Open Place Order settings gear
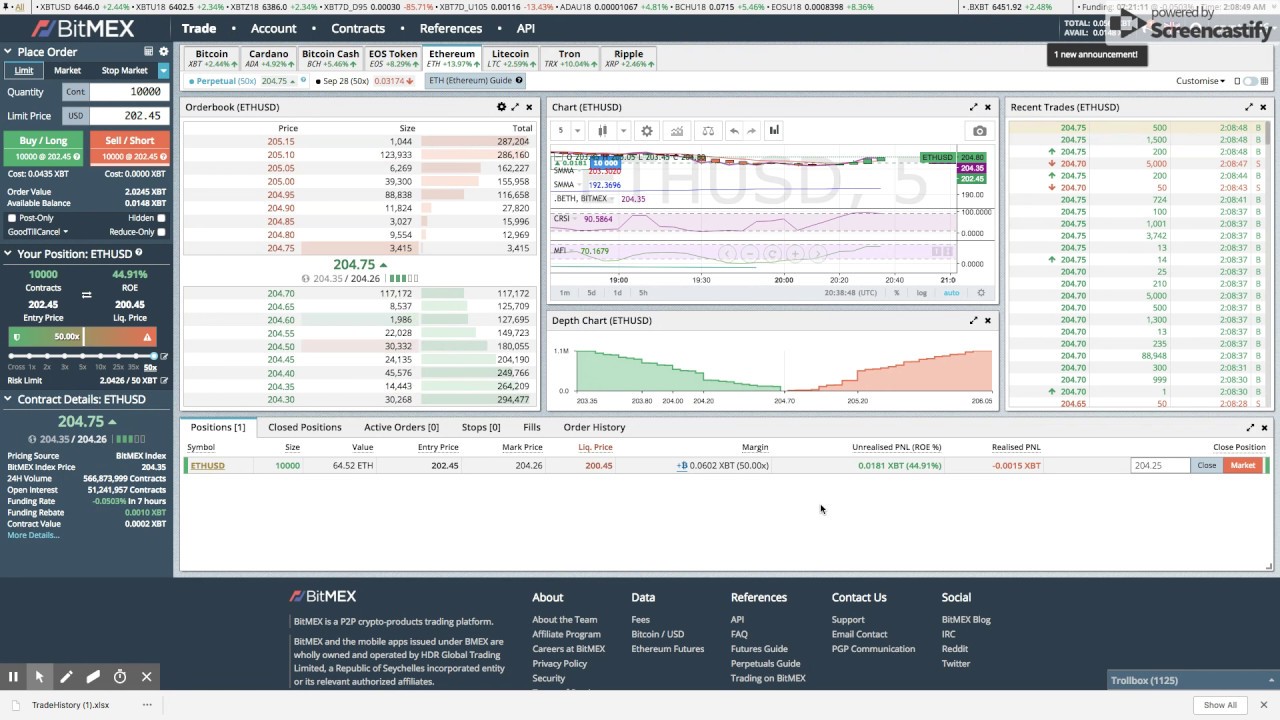The width and height of the screenshot is (1280, 720). click(164, 51)
